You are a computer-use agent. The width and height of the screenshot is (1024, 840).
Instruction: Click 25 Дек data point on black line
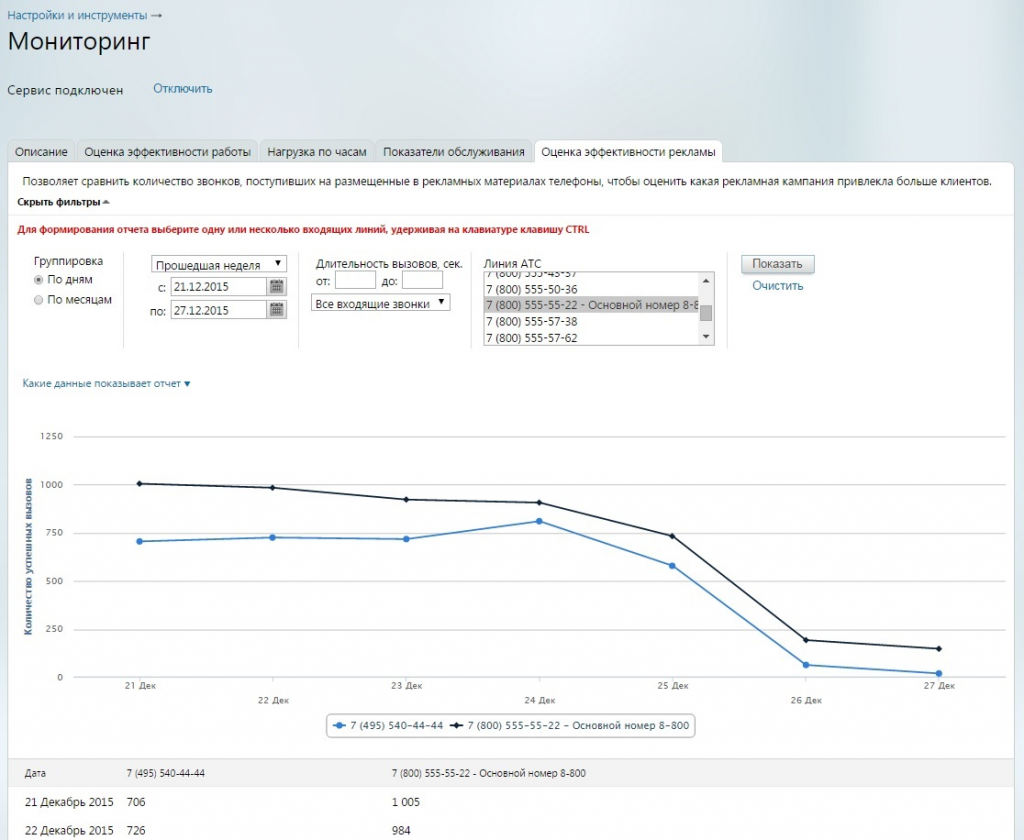(672, 536)
